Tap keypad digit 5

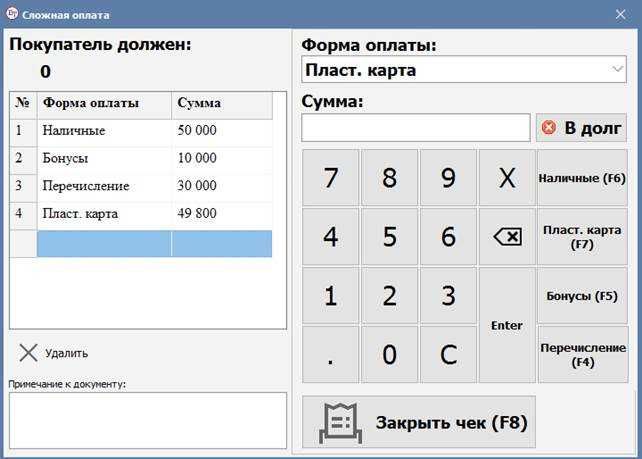[389, 236]
